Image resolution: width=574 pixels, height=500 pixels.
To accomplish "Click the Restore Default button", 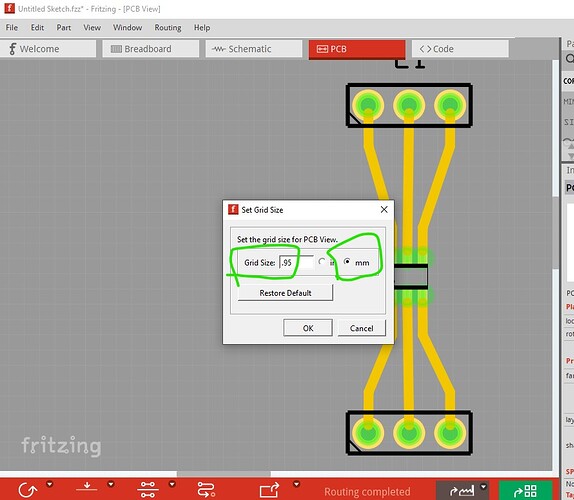I will coord(286,293).
